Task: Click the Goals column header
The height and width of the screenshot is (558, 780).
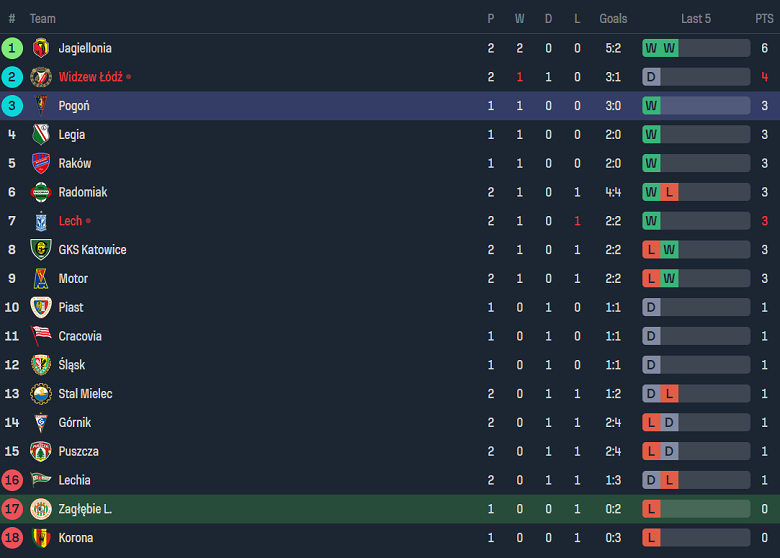Action: 613,18
